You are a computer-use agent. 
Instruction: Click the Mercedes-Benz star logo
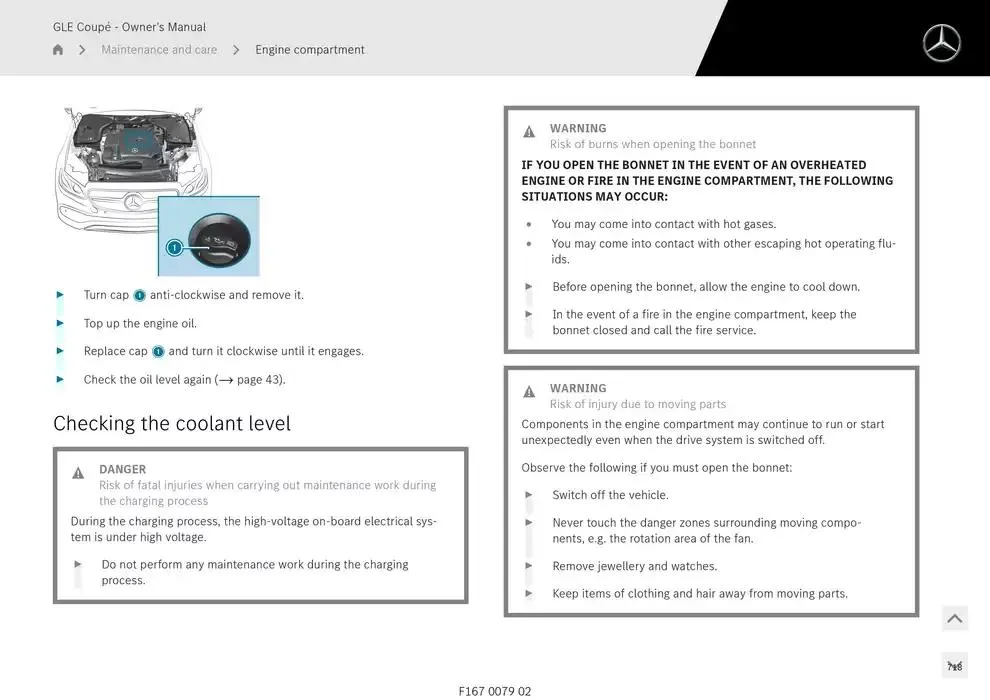941,43
